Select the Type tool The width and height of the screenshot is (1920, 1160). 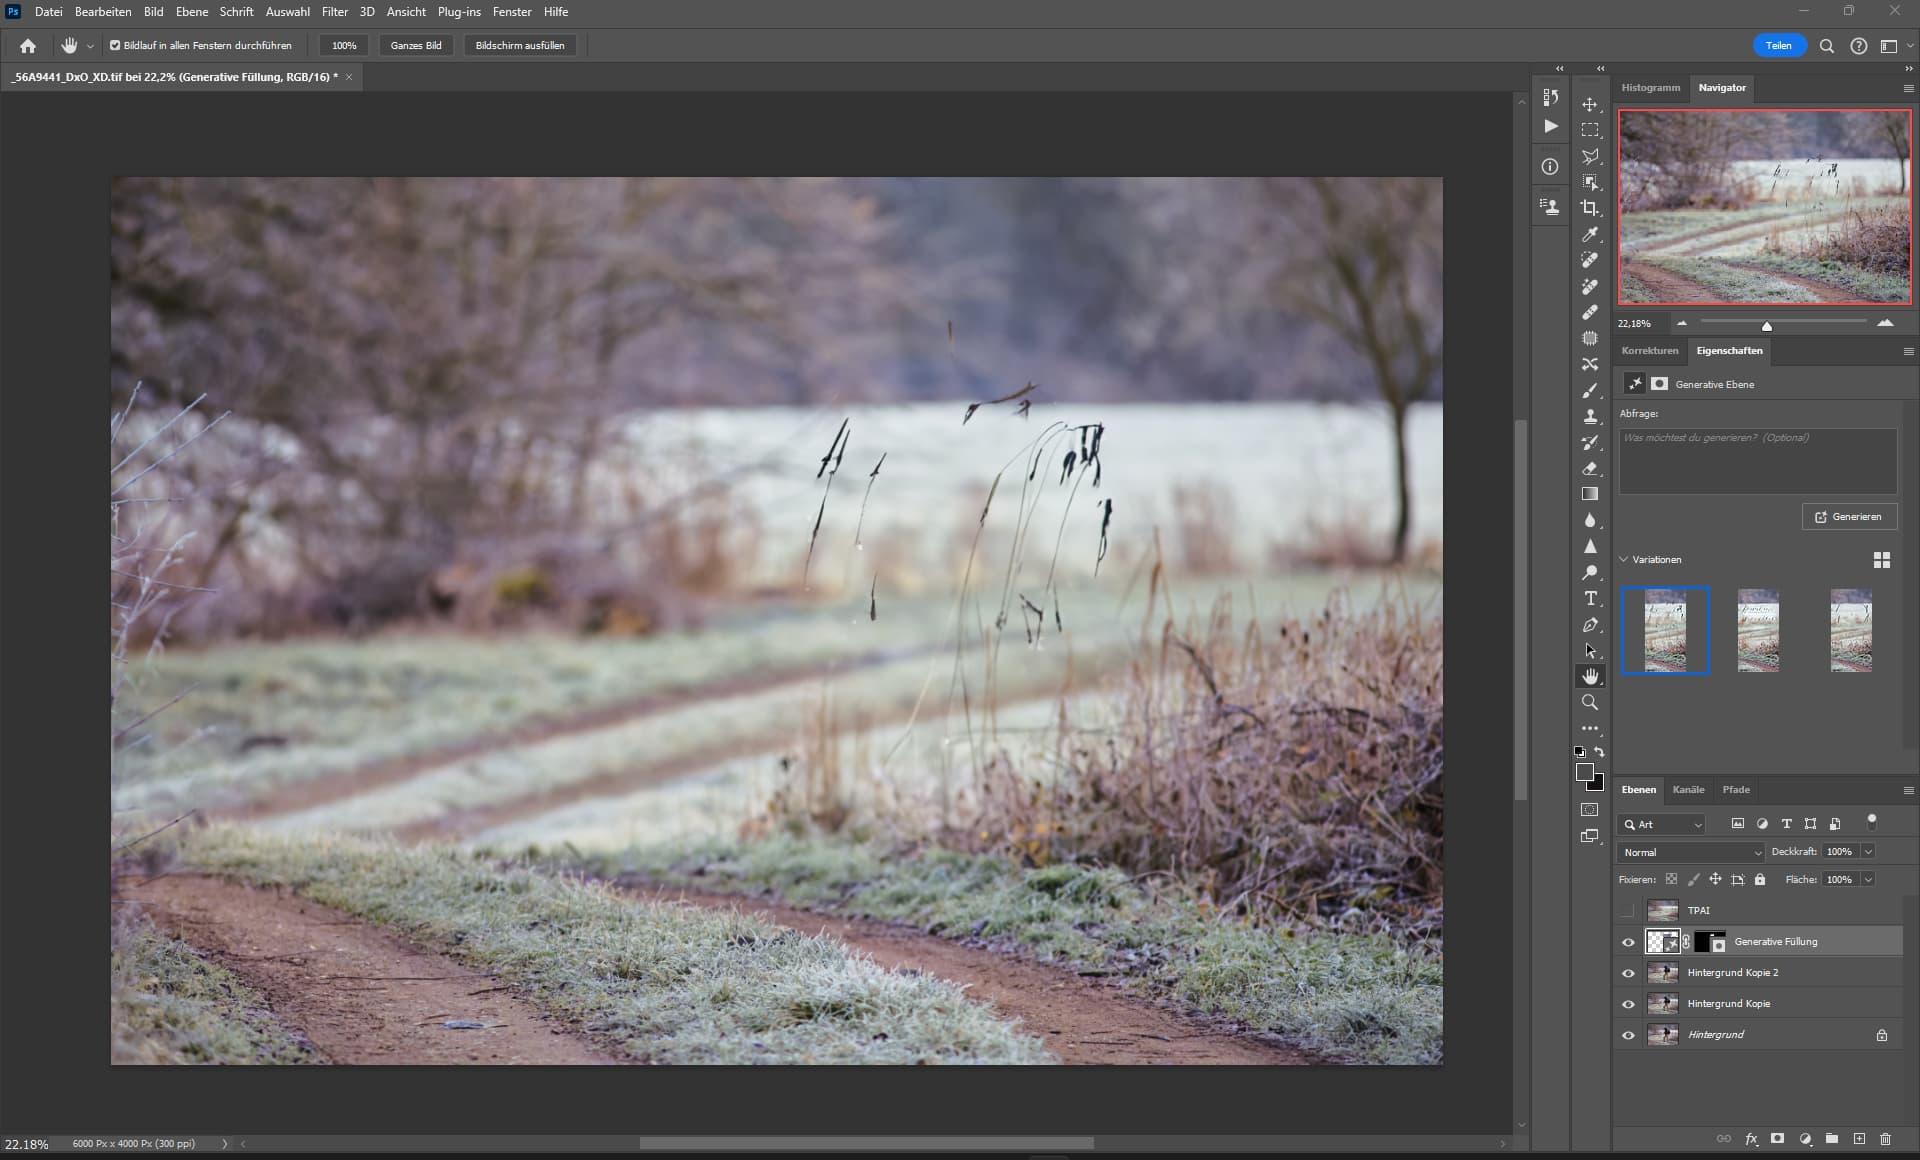pyautogui.click(x=1590, y=598)
